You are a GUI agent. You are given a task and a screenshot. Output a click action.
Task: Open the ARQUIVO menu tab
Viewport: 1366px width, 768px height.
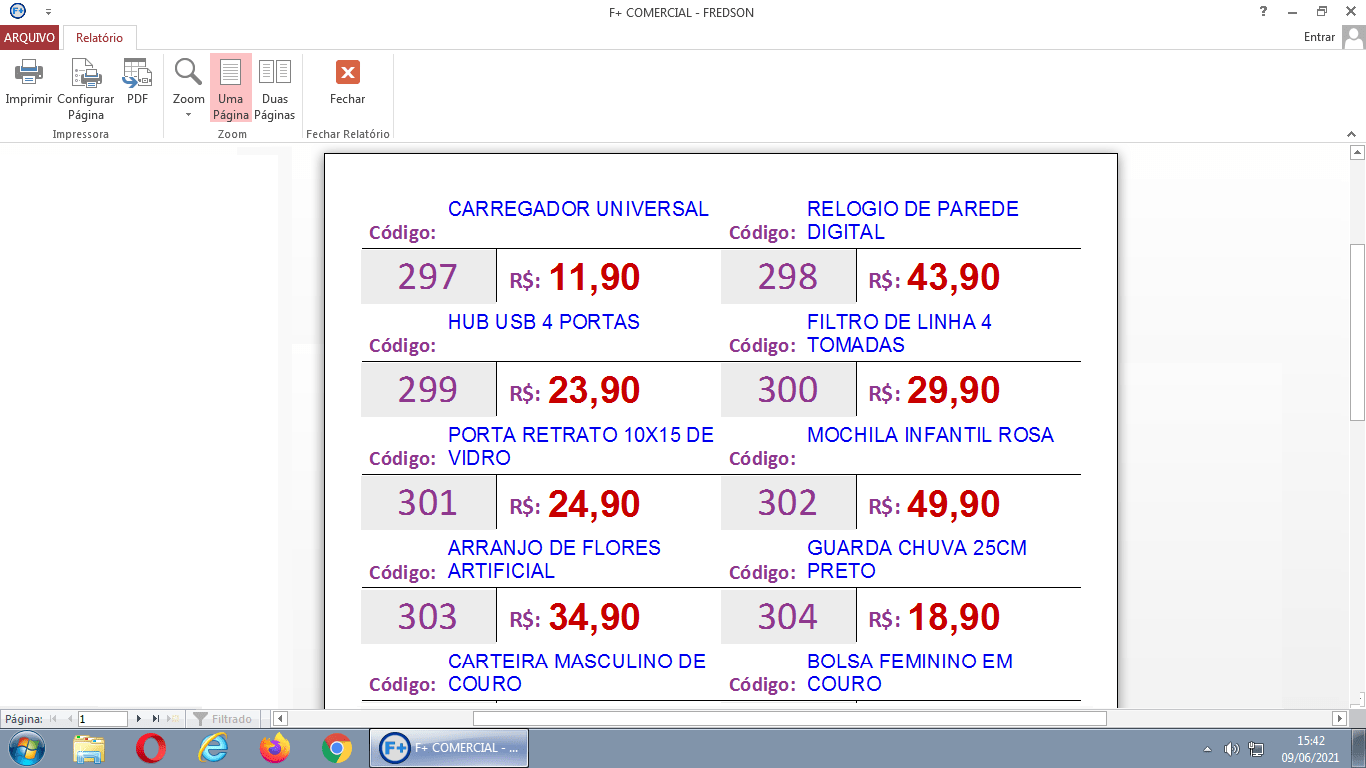[29, 38]
